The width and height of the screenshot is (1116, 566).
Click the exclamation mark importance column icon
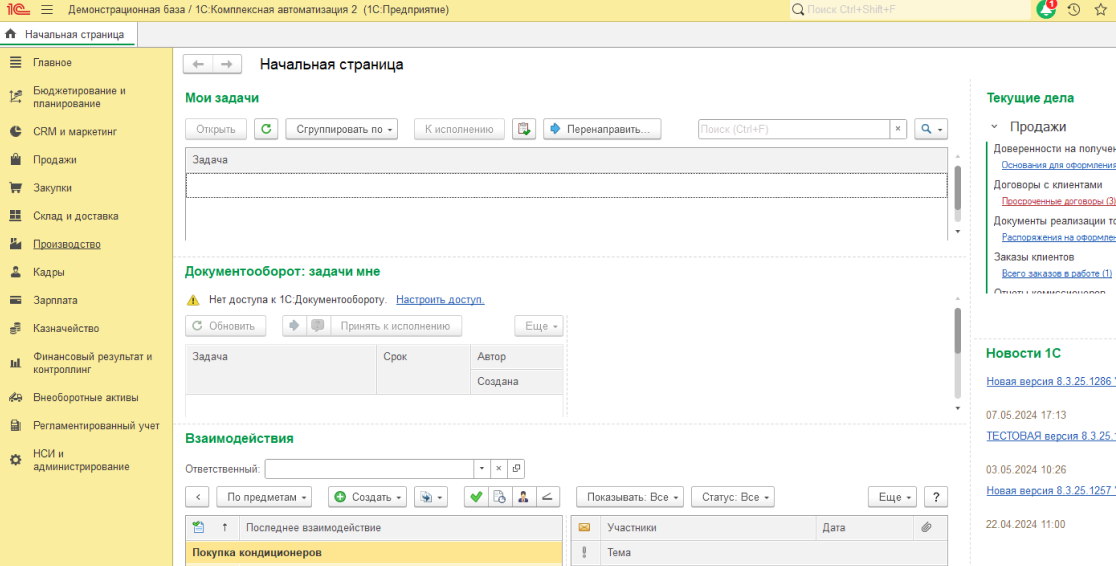[x=584, y=552]
